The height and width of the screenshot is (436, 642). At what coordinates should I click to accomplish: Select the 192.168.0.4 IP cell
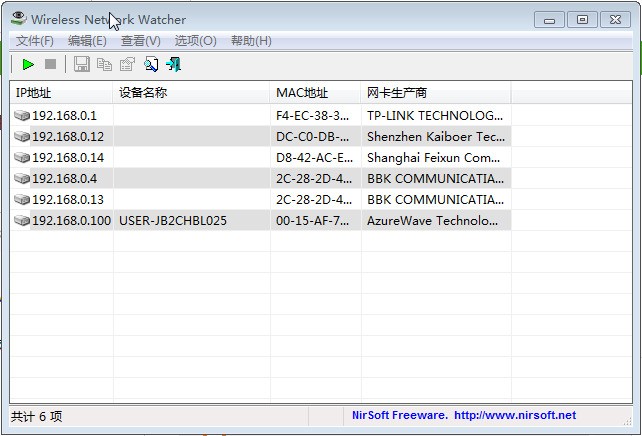64,178
